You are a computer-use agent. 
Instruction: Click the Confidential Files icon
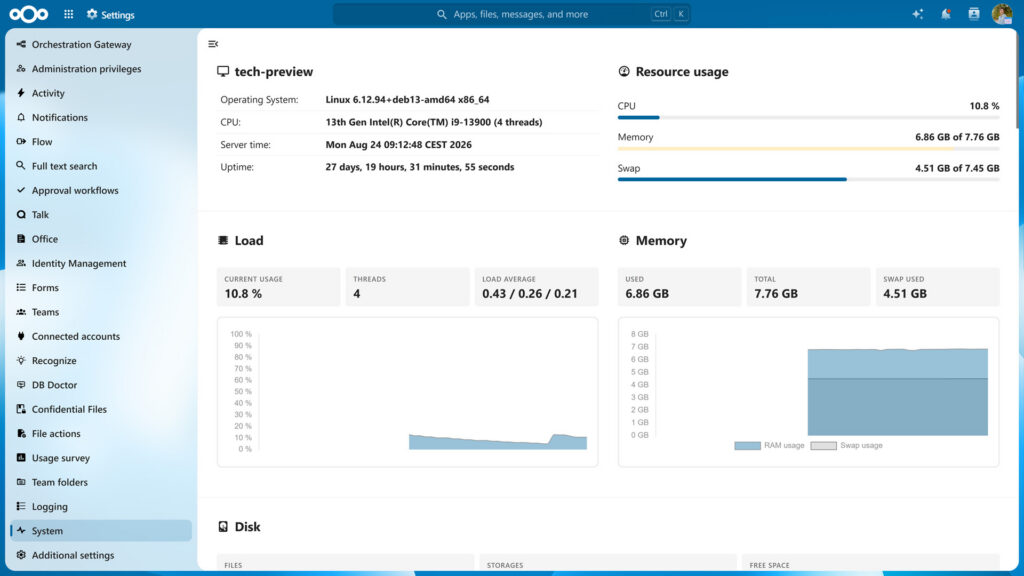click(x=21, y=409)
